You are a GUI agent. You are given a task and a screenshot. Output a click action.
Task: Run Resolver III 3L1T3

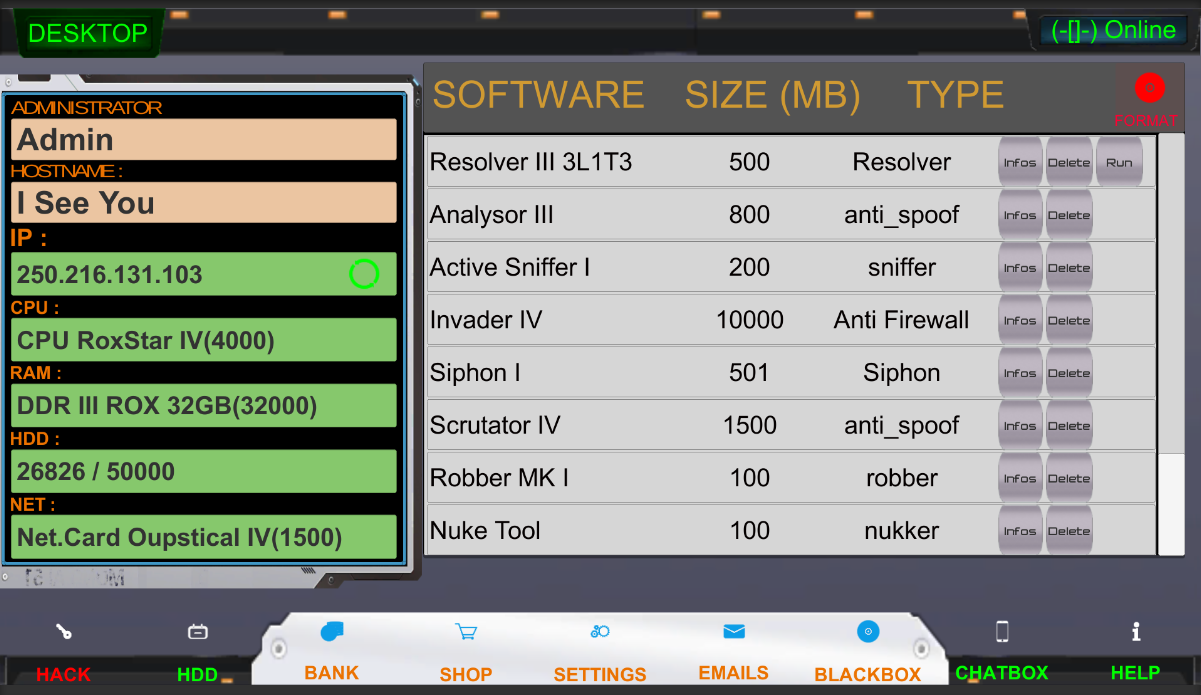click(1120, 162)
